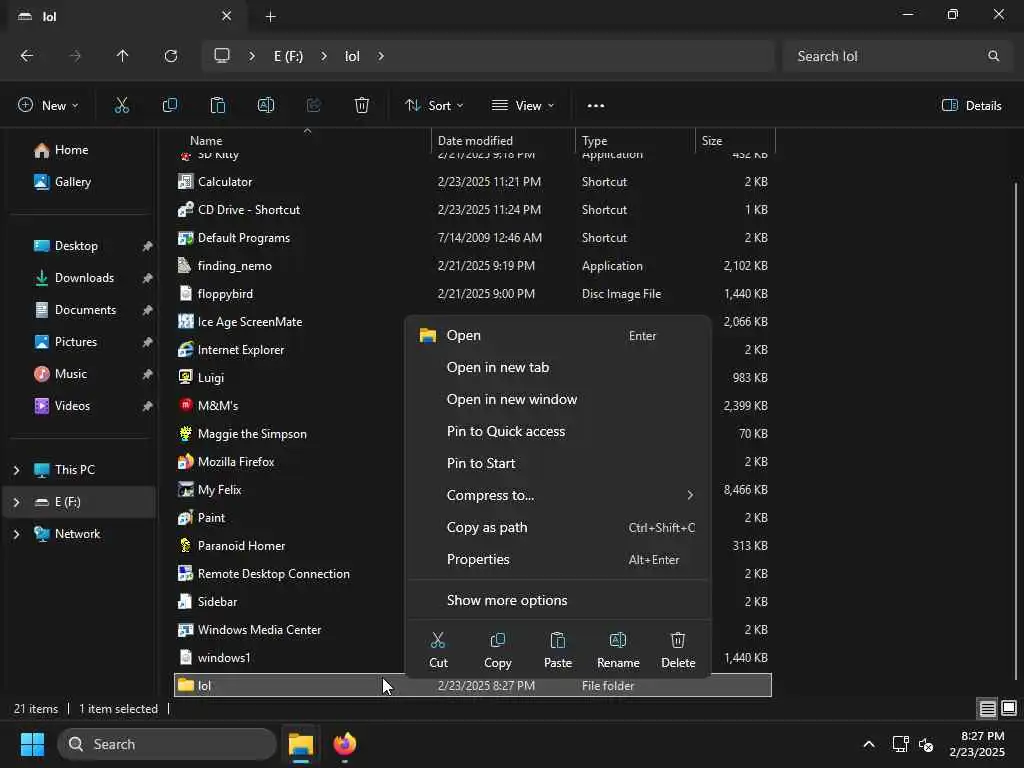Screen dimensions: 1024x768
Task: Show hidden system tray icons
Action: pyautogui.click(x=869, y=744)
